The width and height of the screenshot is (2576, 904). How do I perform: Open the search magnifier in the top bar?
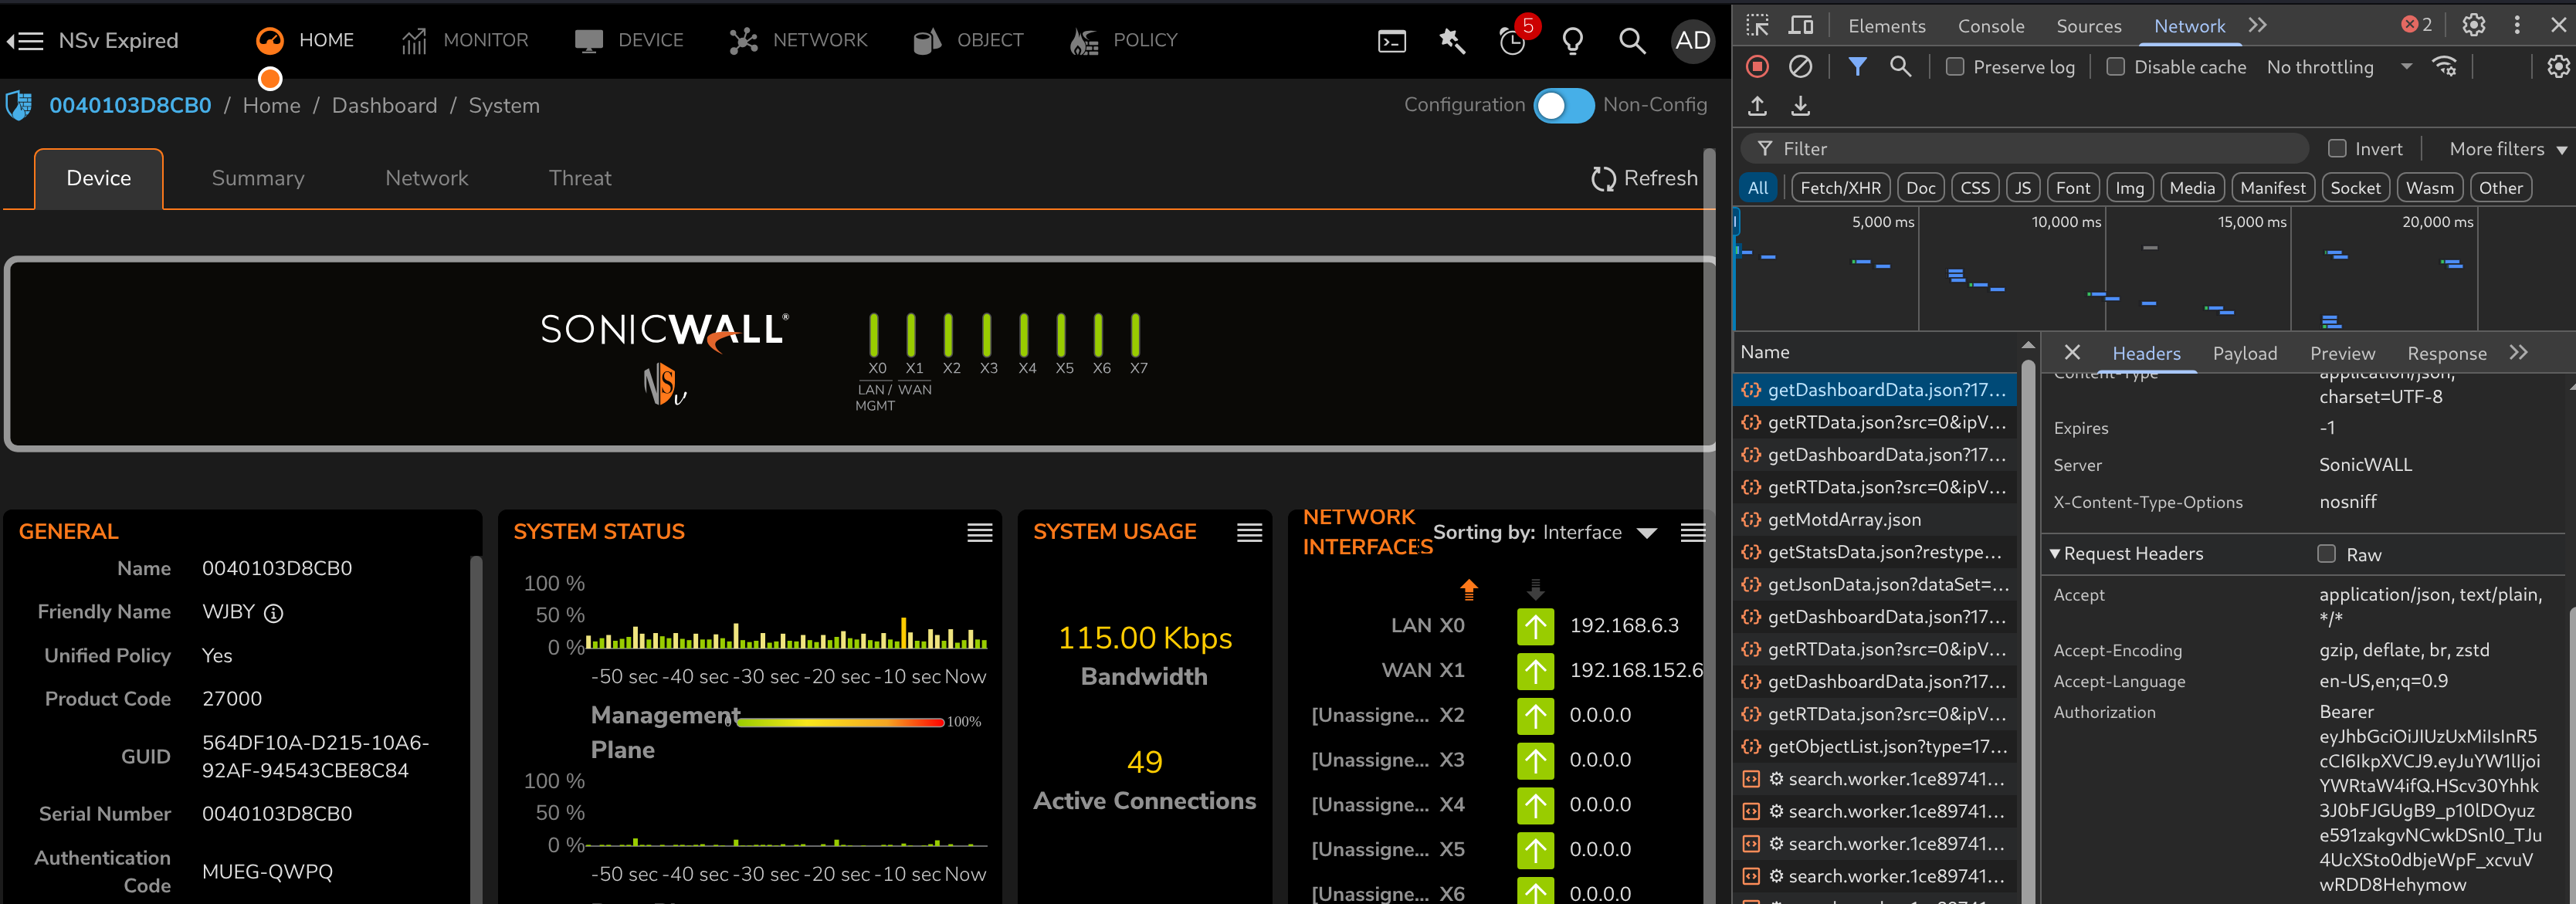[1631, 41]
